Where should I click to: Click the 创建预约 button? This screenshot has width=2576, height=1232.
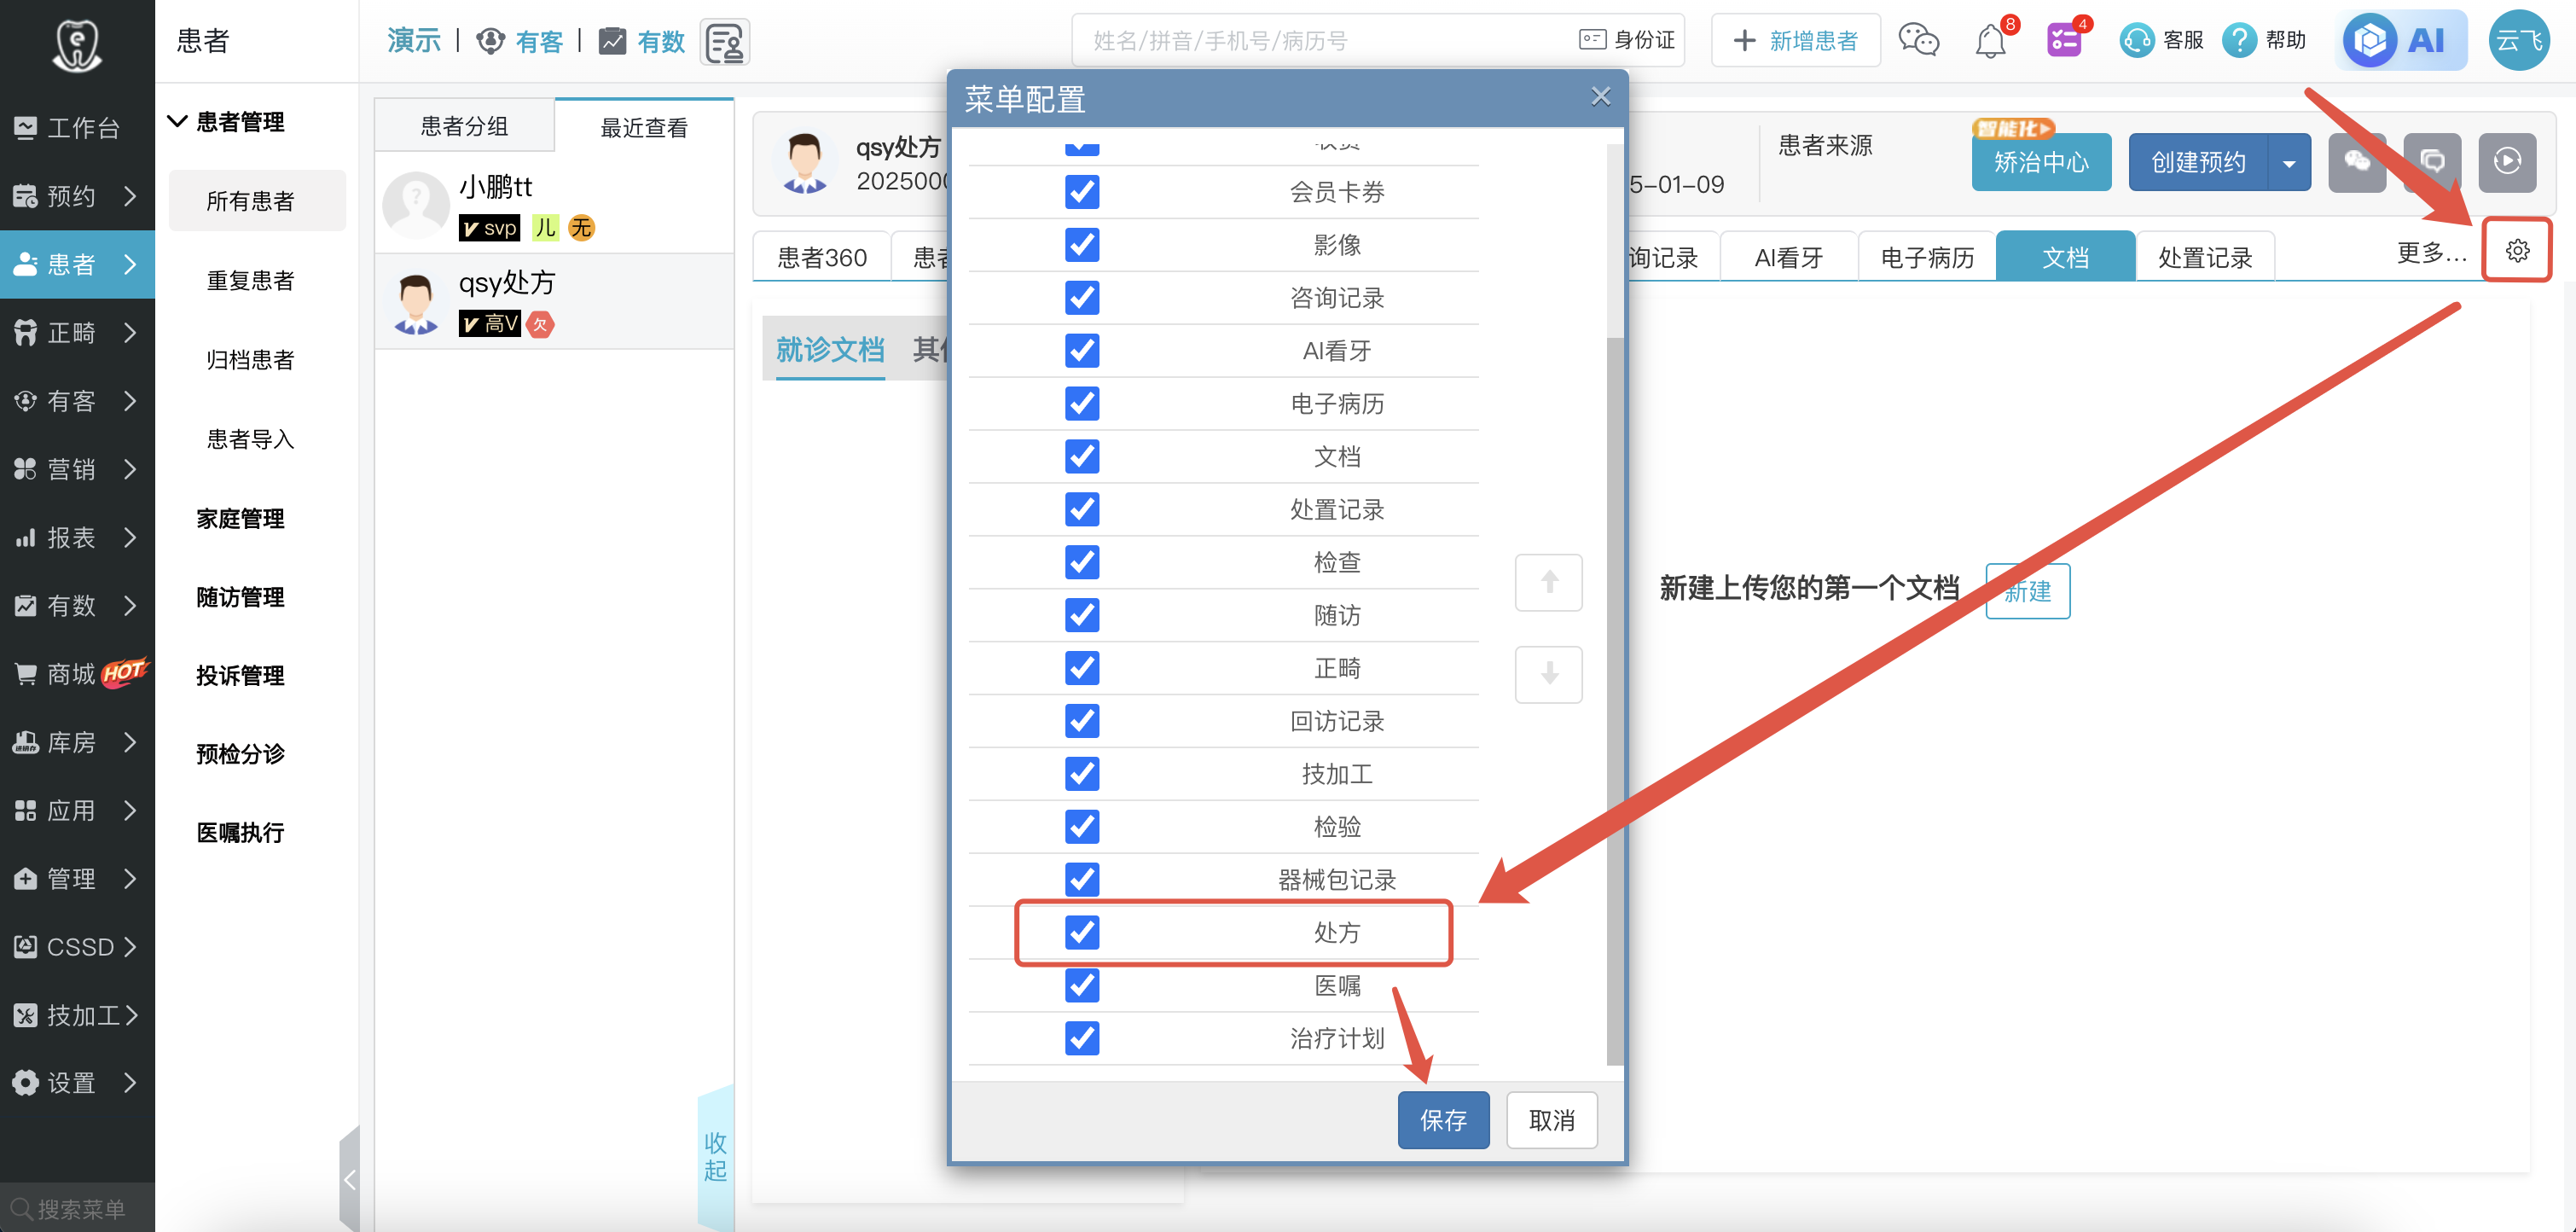[x=2198, y=162]
